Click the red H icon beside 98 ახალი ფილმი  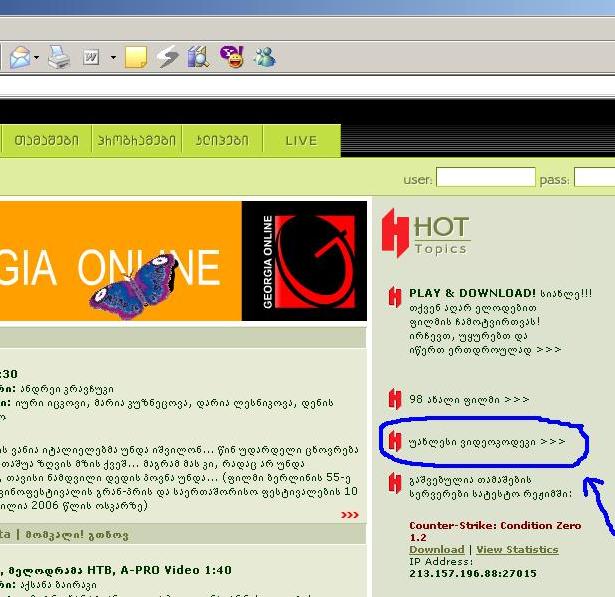click(x=395, y=399)
